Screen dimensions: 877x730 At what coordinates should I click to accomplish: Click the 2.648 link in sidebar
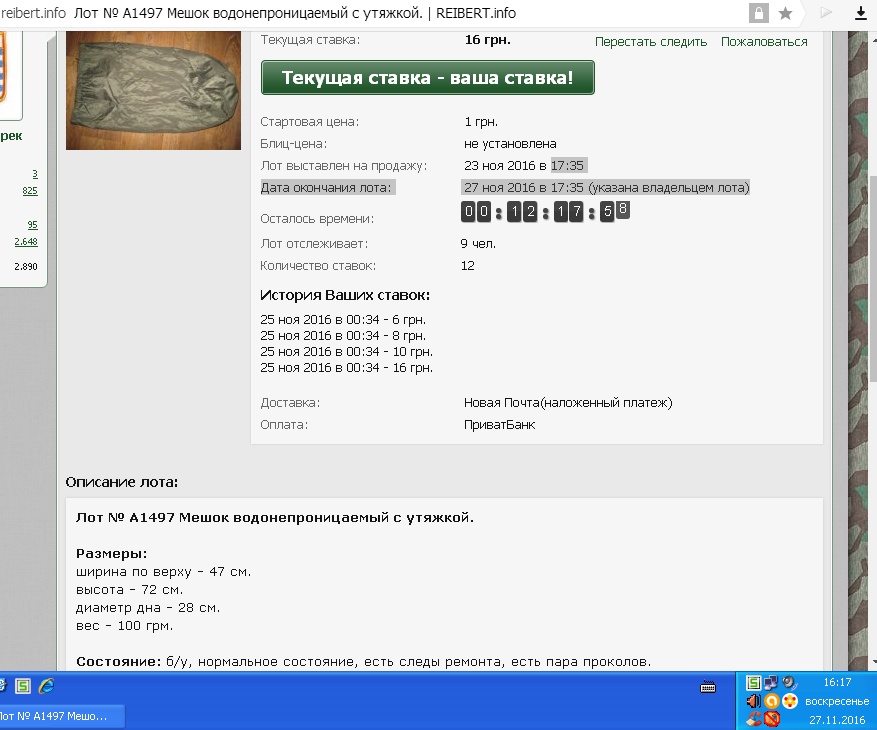point(26,242)
